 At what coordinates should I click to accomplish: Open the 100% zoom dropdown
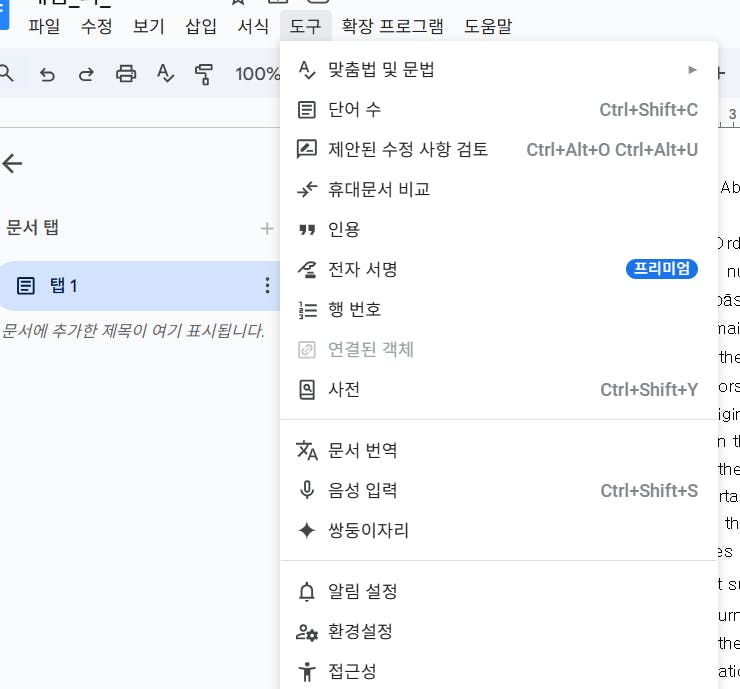pyautogui.click(x=258, y=74)
